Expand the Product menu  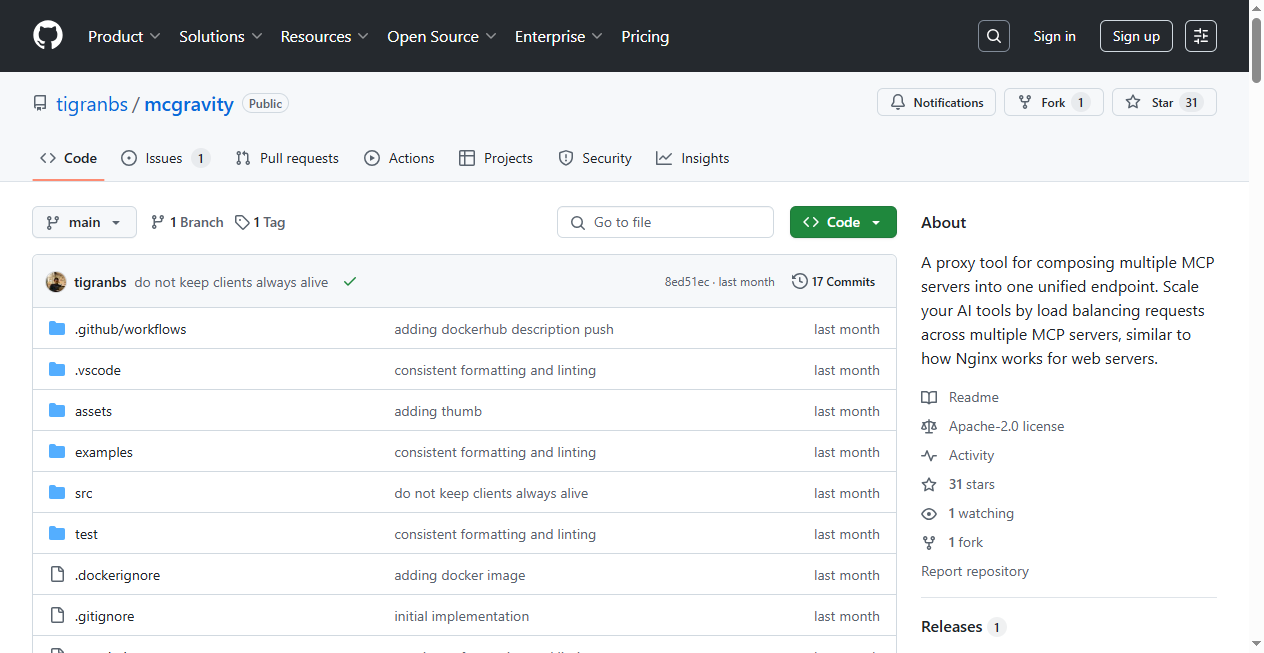(124, 36)
